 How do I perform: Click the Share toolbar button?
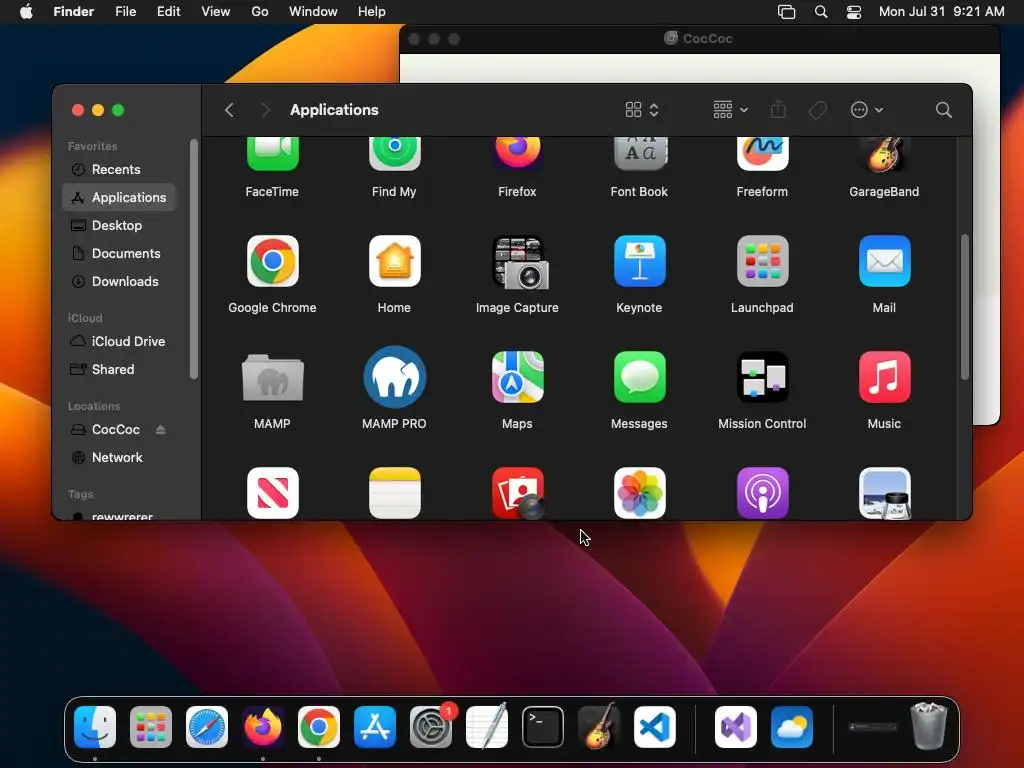778,110
